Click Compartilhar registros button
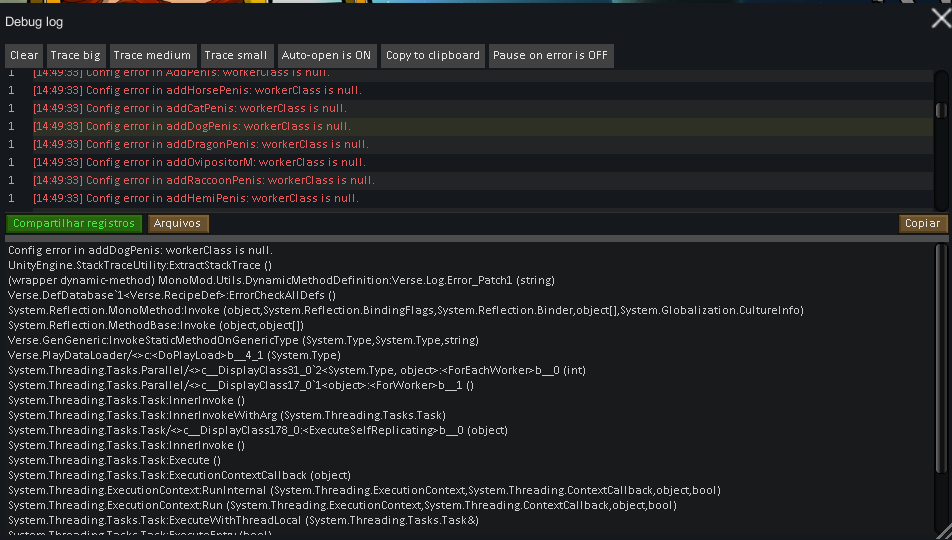The image size is (952, 540). click(74, 224)
